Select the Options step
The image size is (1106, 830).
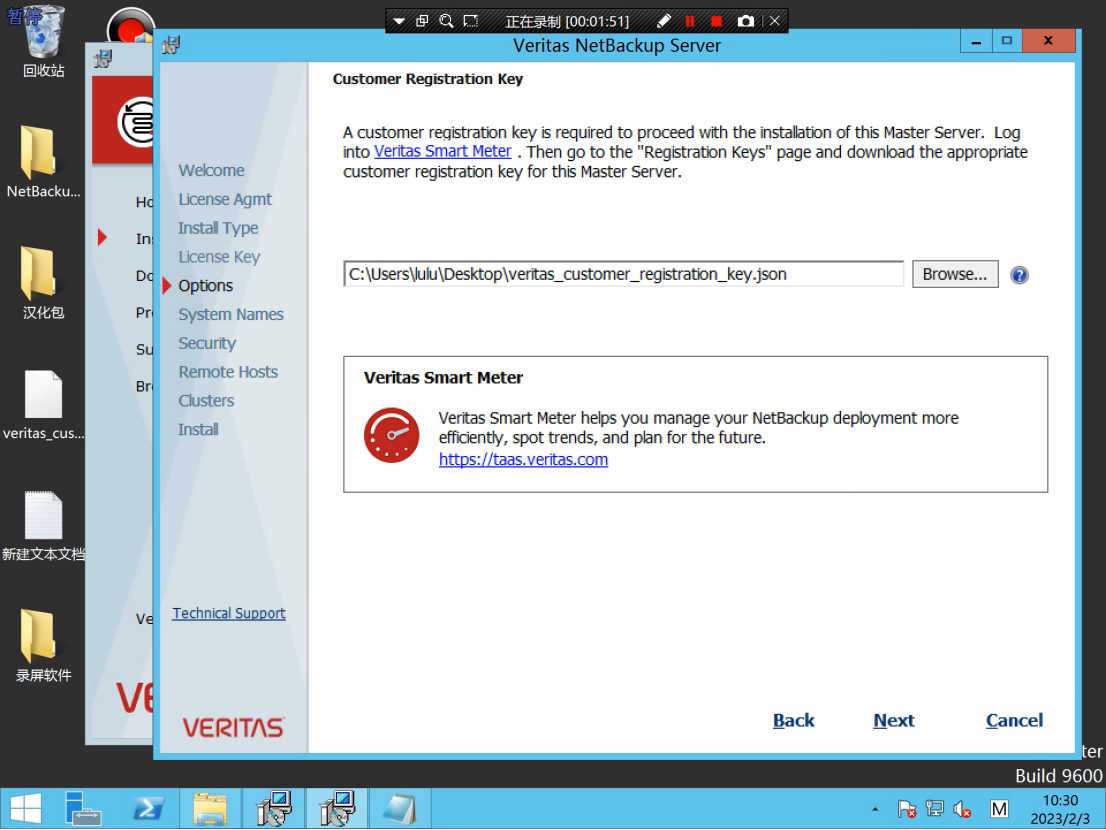coord(205,286)
